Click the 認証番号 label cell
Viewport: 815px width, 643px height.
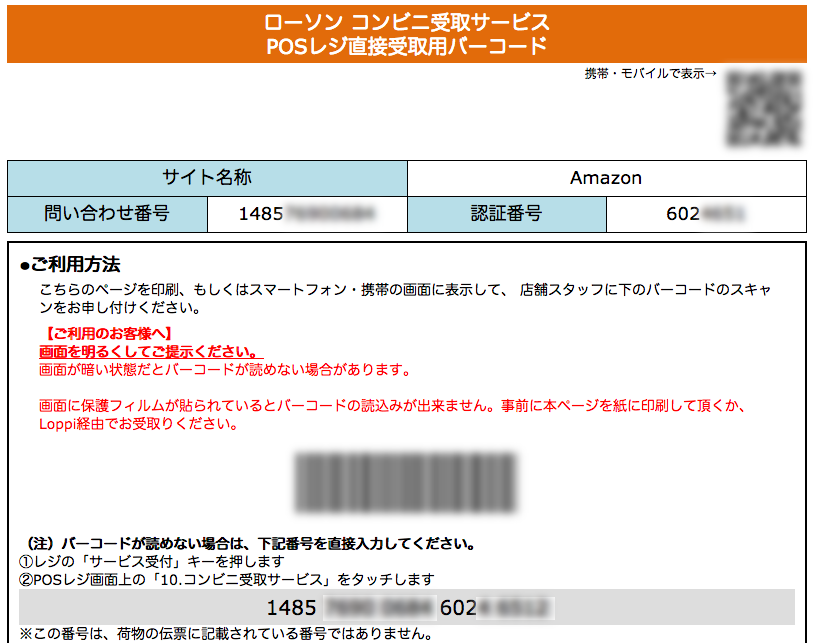pos(507,214)
